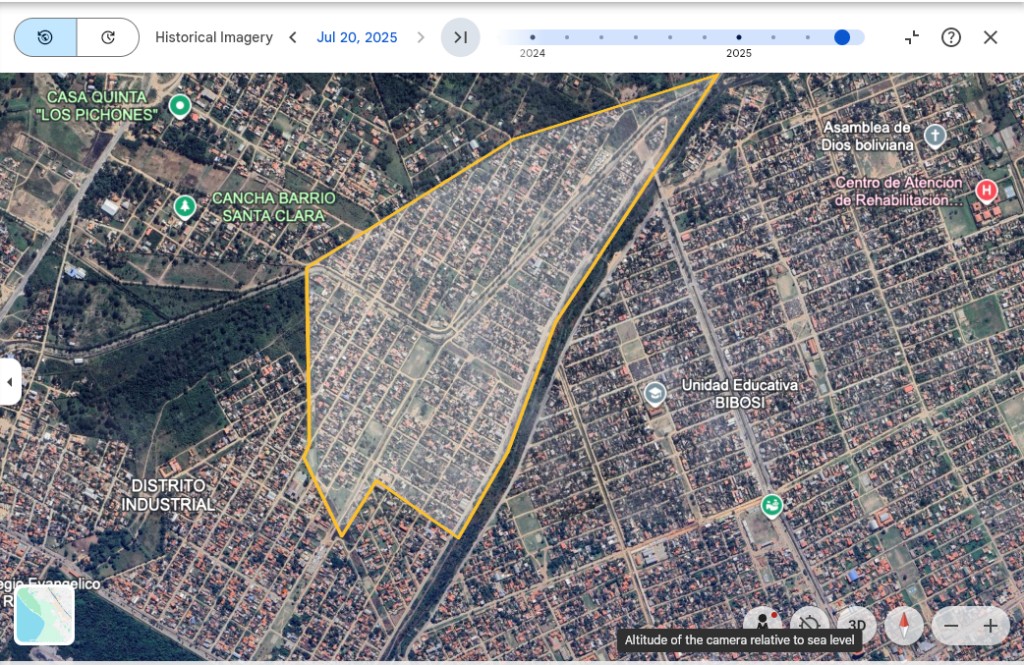Go to previous imagery date
The height and width of the screenshot is (665, 1024).
click(x=293, y=37)
